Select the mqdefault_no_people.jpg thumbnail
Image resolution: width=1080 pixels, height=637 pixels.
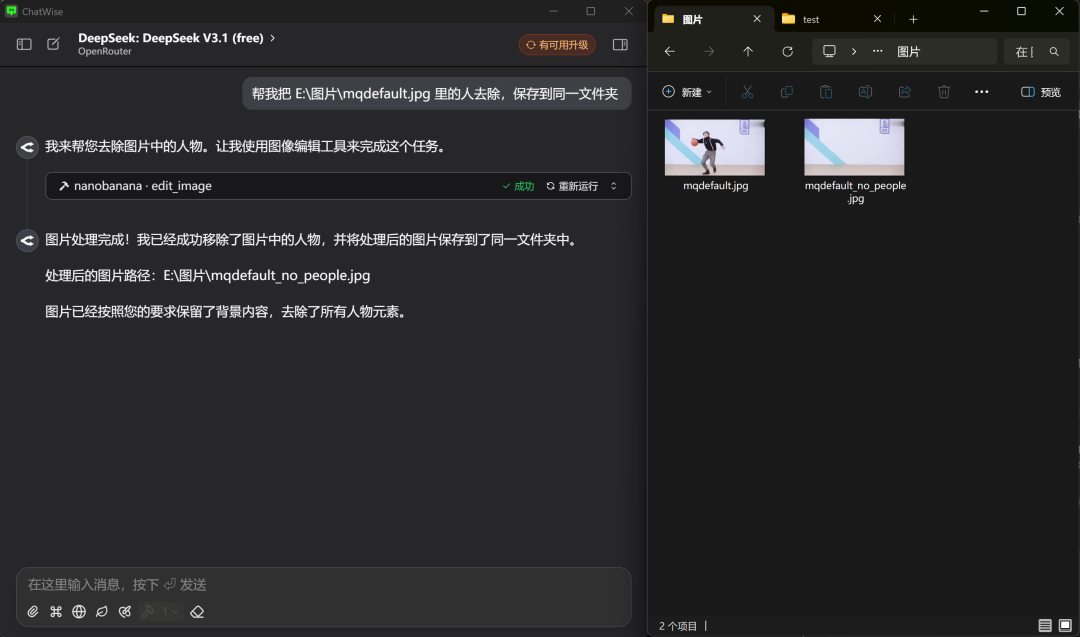[x=854, y=147]
